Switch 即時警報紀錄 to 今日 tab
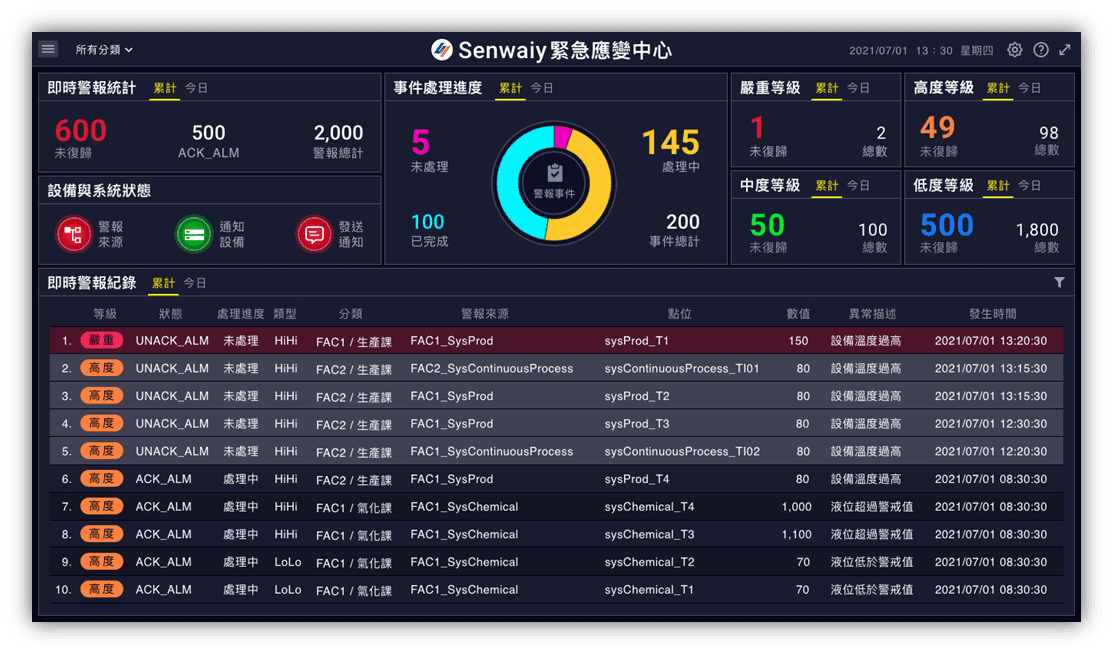The height and width of the screenshot is (654, 1113). (x=195, y=283)
